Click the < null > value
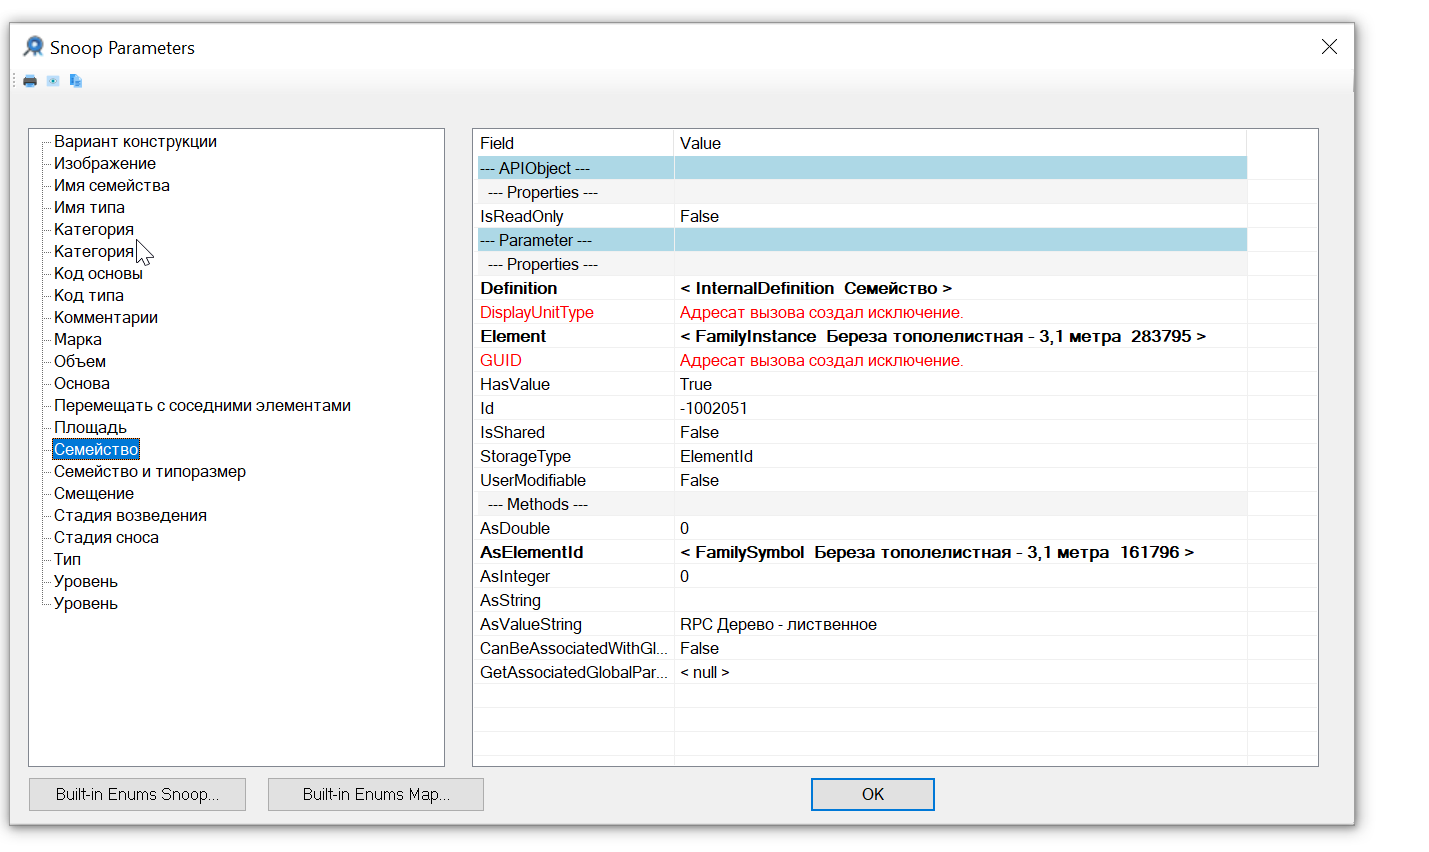 click(x=705, y=672)
